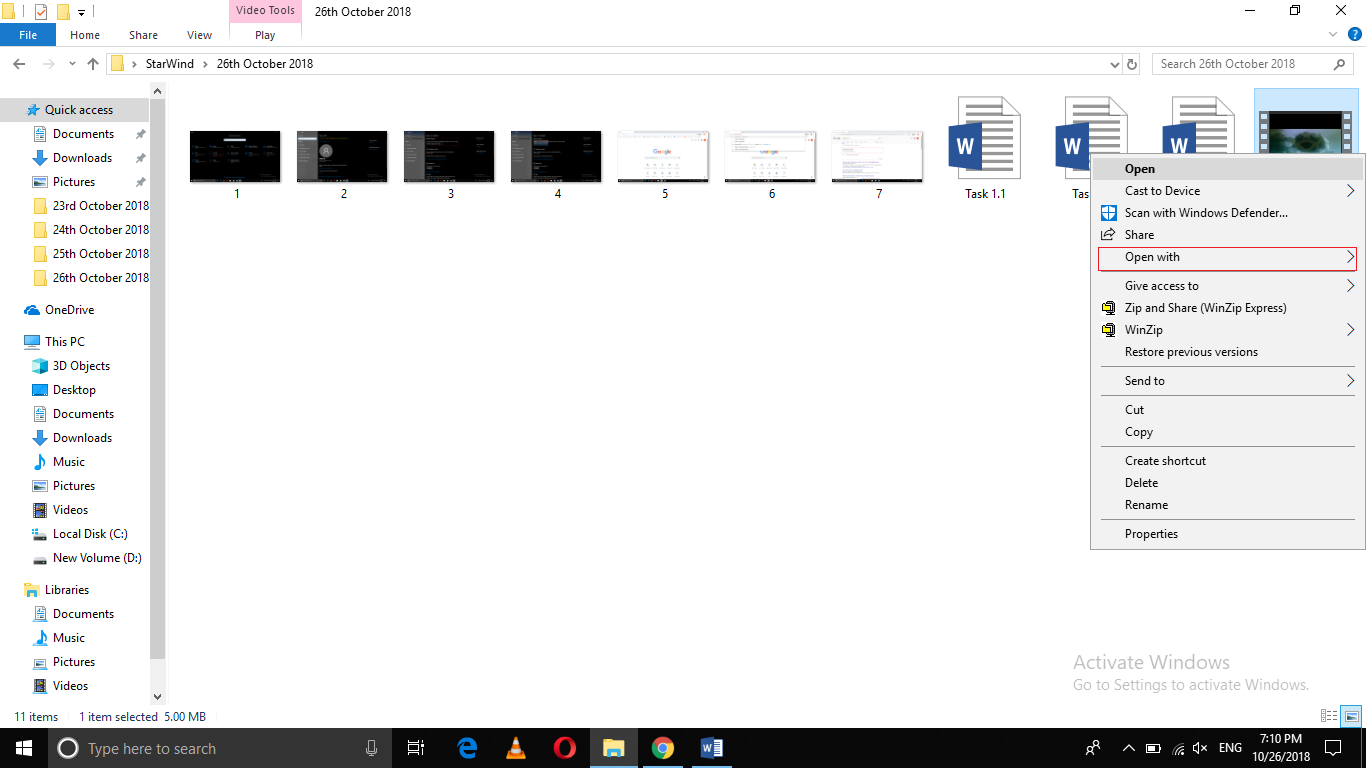Viewport: 1366px width, 768px height.
Task: Switch to the View ribbon tab
Action: click(x=198, y=34)
